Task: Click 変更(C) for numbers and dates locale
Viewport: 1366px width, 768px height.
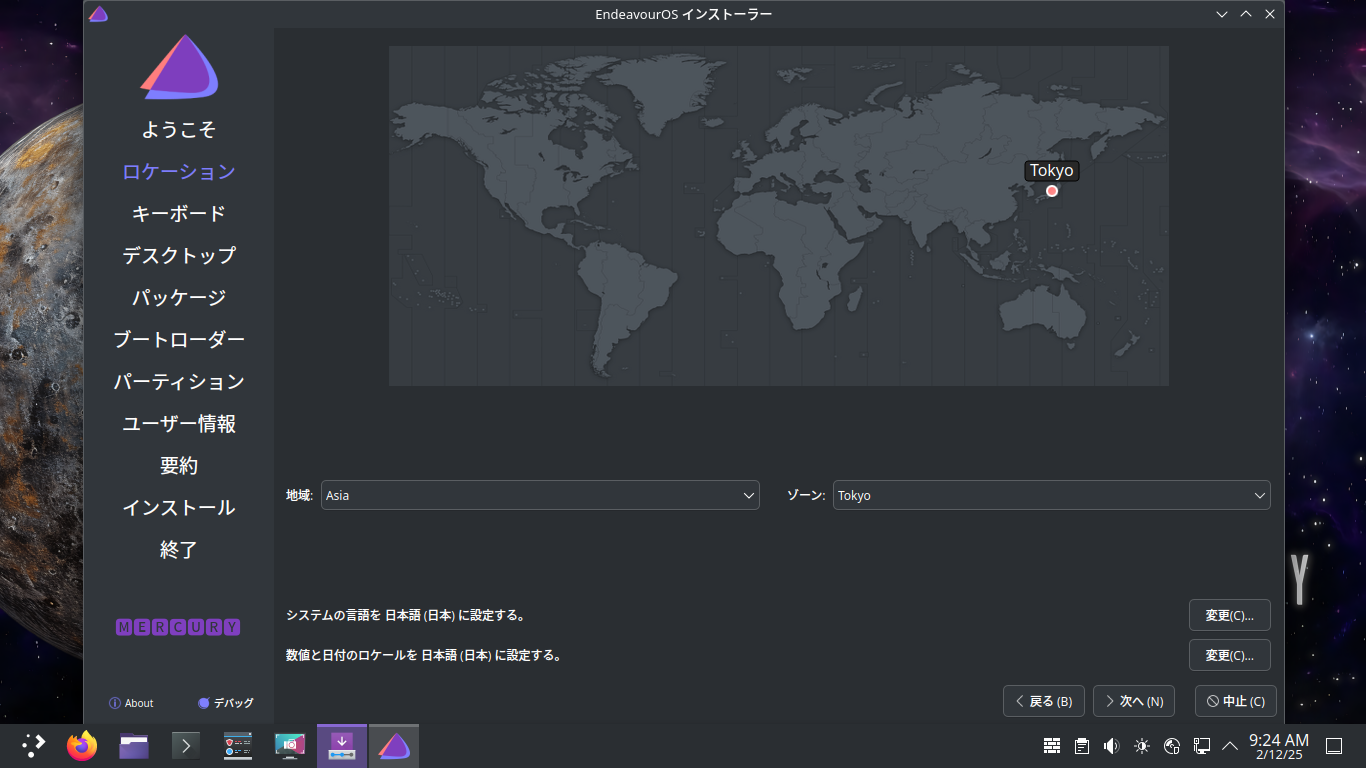Action: click(1229, 655)
